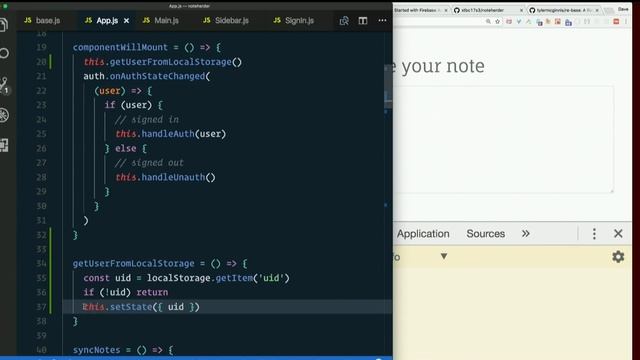Click 'componentWillMount' on line 19
The image size is (640, 360).
pos(120,47)
